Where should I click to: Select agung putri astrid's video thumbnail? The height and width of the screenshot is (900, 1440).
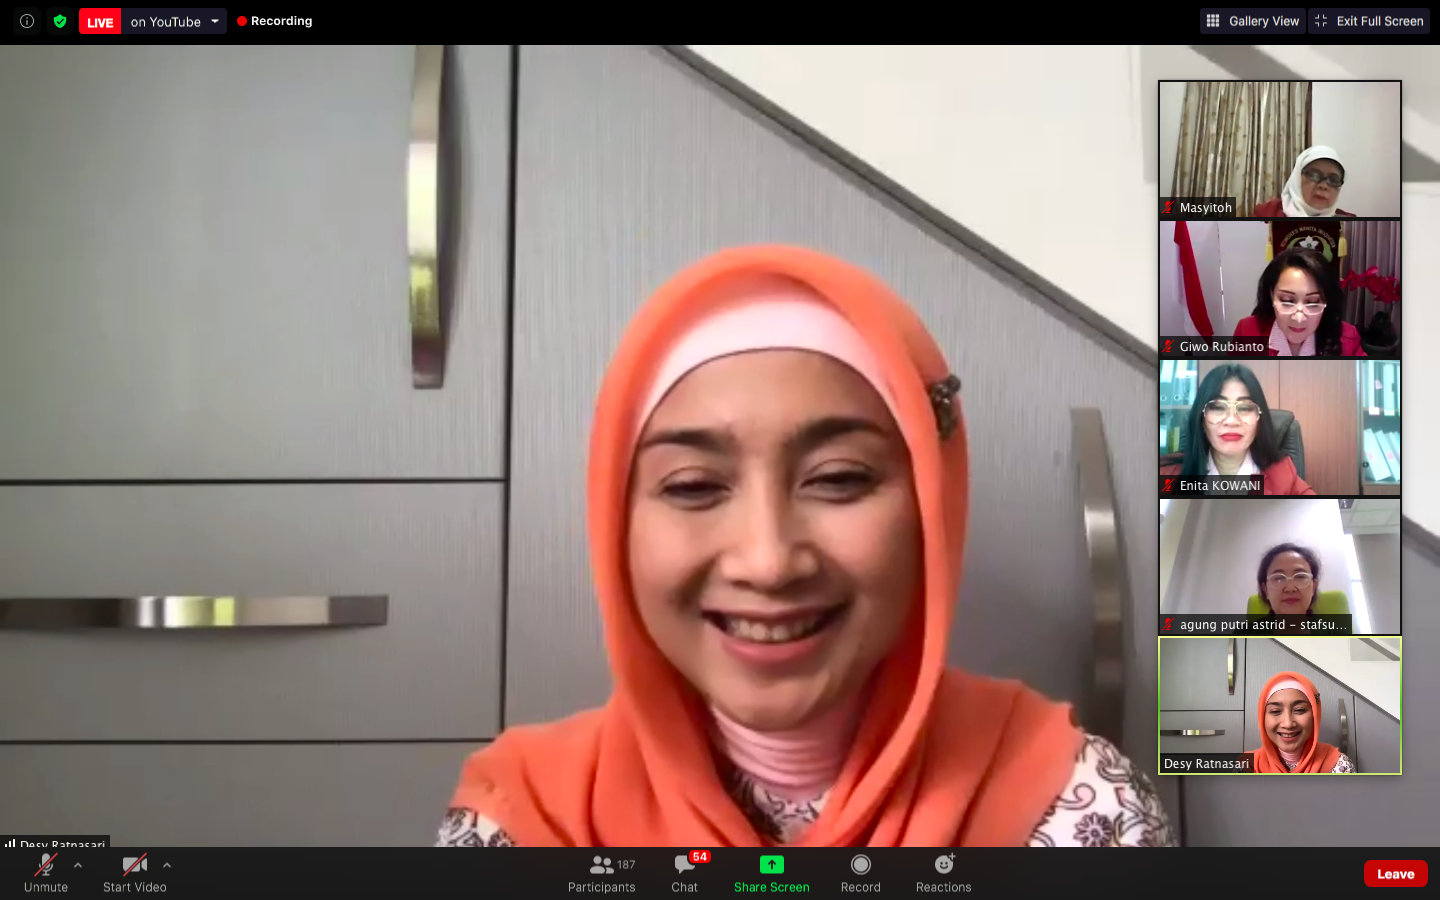tap(1279, 566)
